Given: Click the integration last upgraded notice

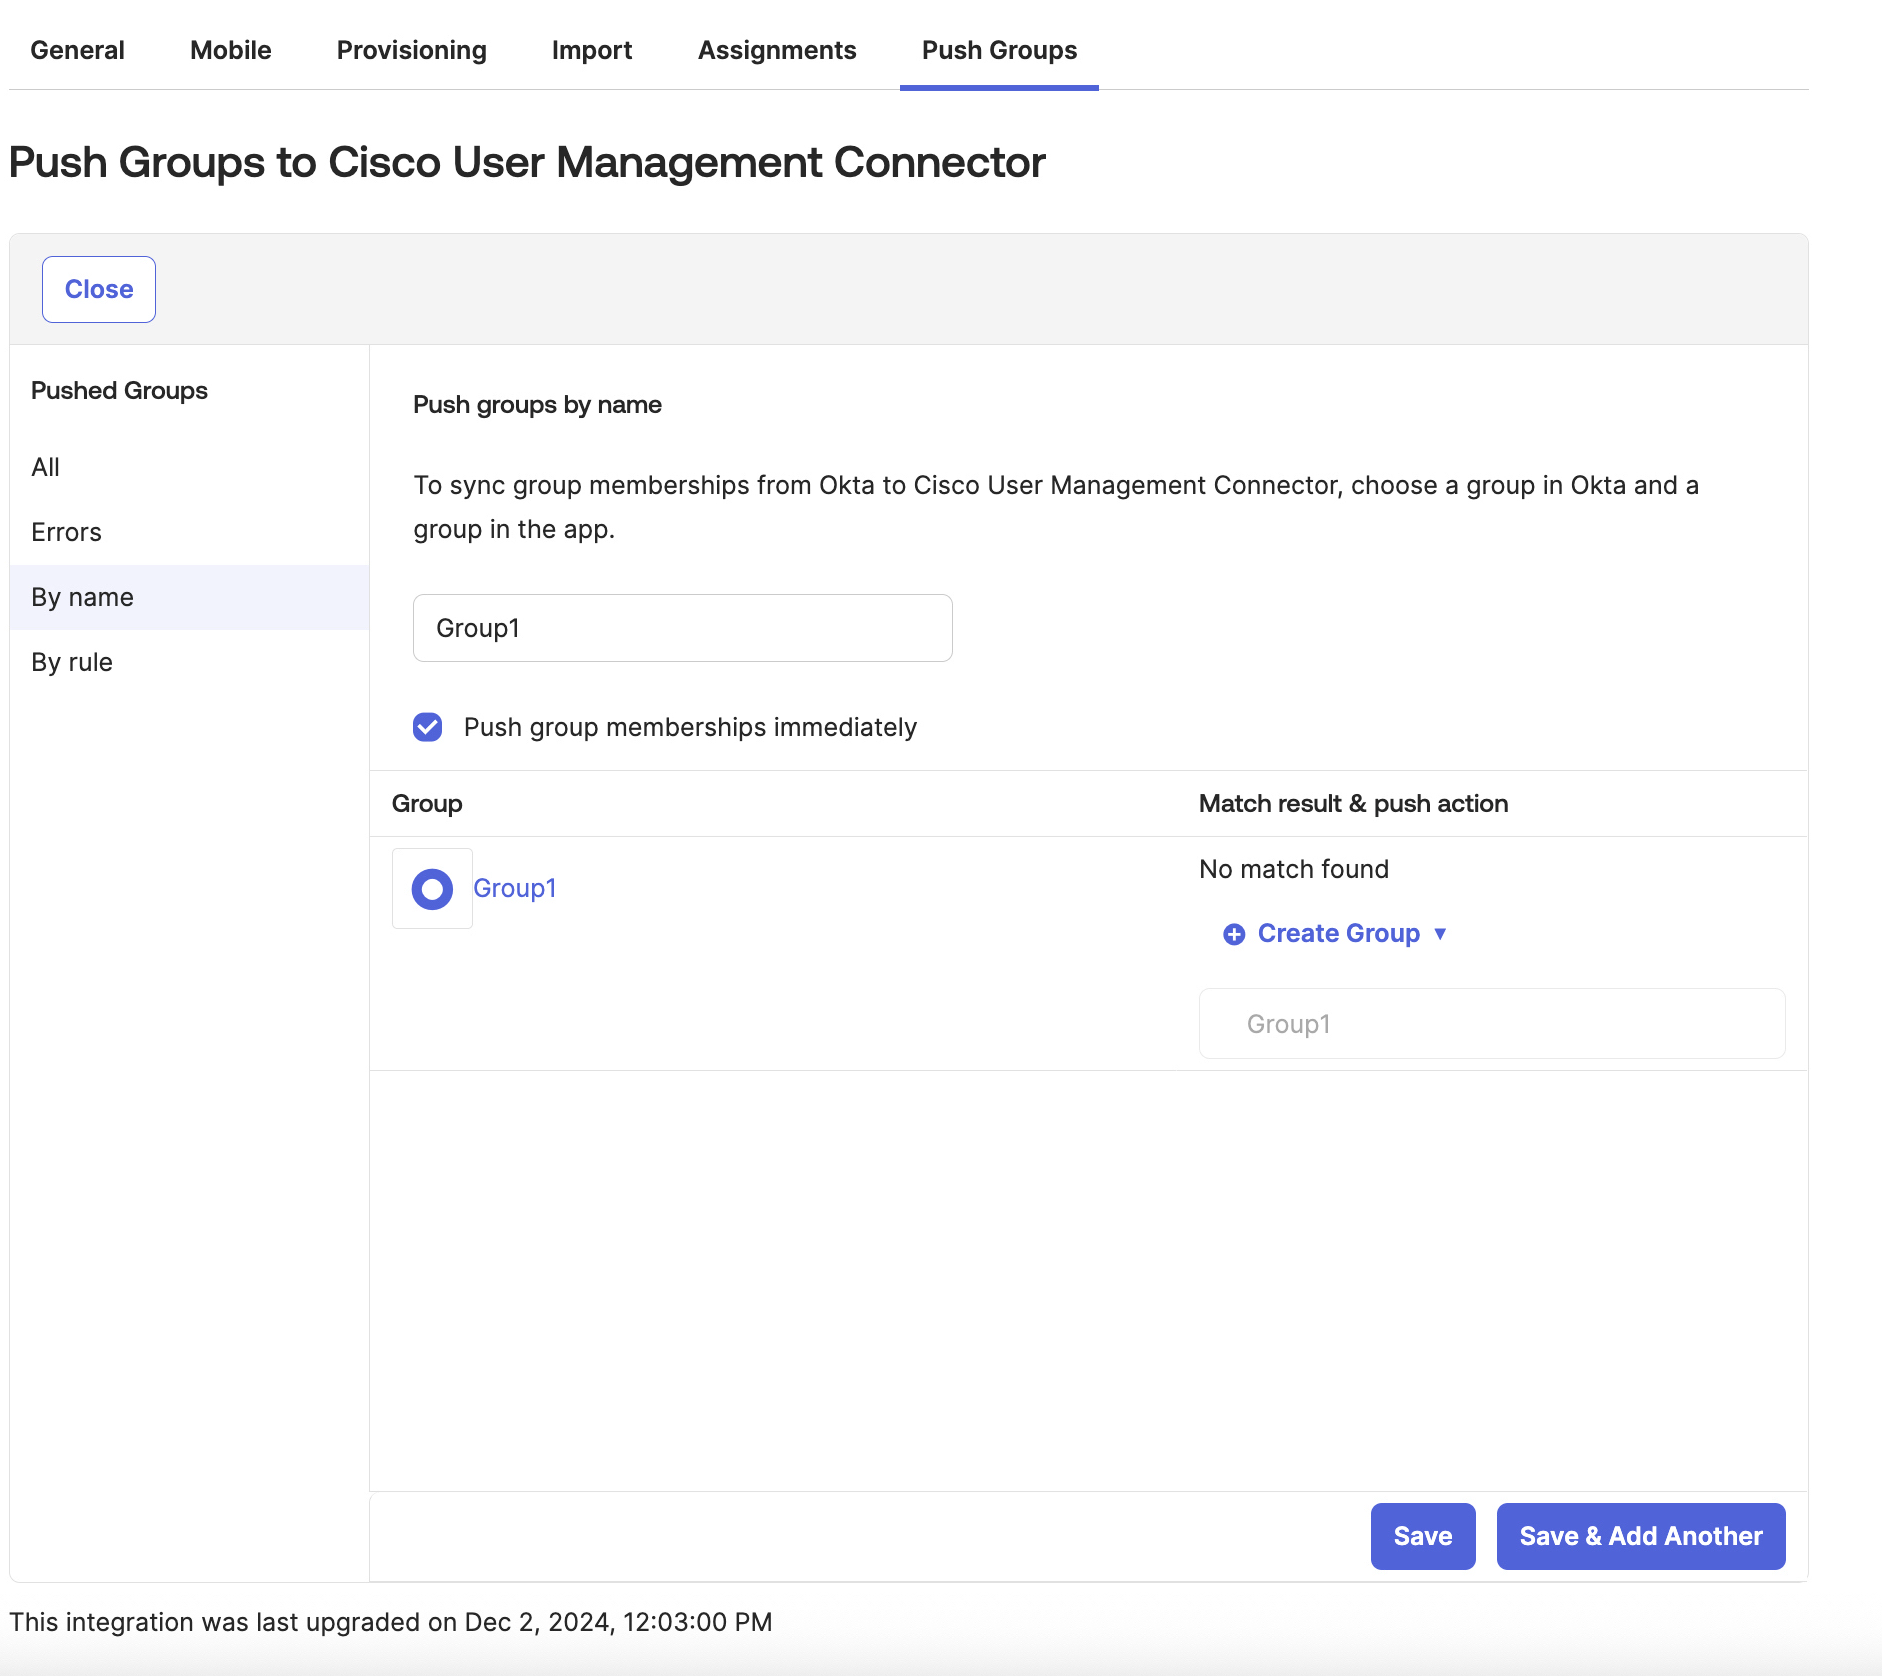Looking at the screenshot, I should pyautogui.click(x=391, y=1621).
